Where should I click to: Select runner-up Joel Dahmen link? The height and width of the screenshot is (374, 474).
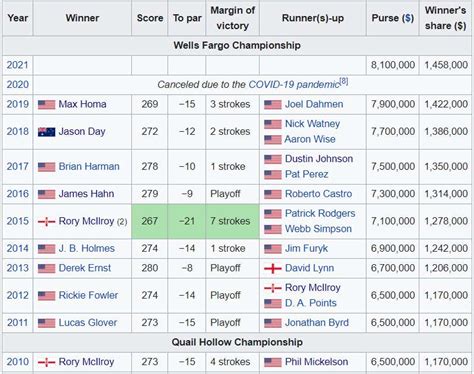tap(314, 104)
